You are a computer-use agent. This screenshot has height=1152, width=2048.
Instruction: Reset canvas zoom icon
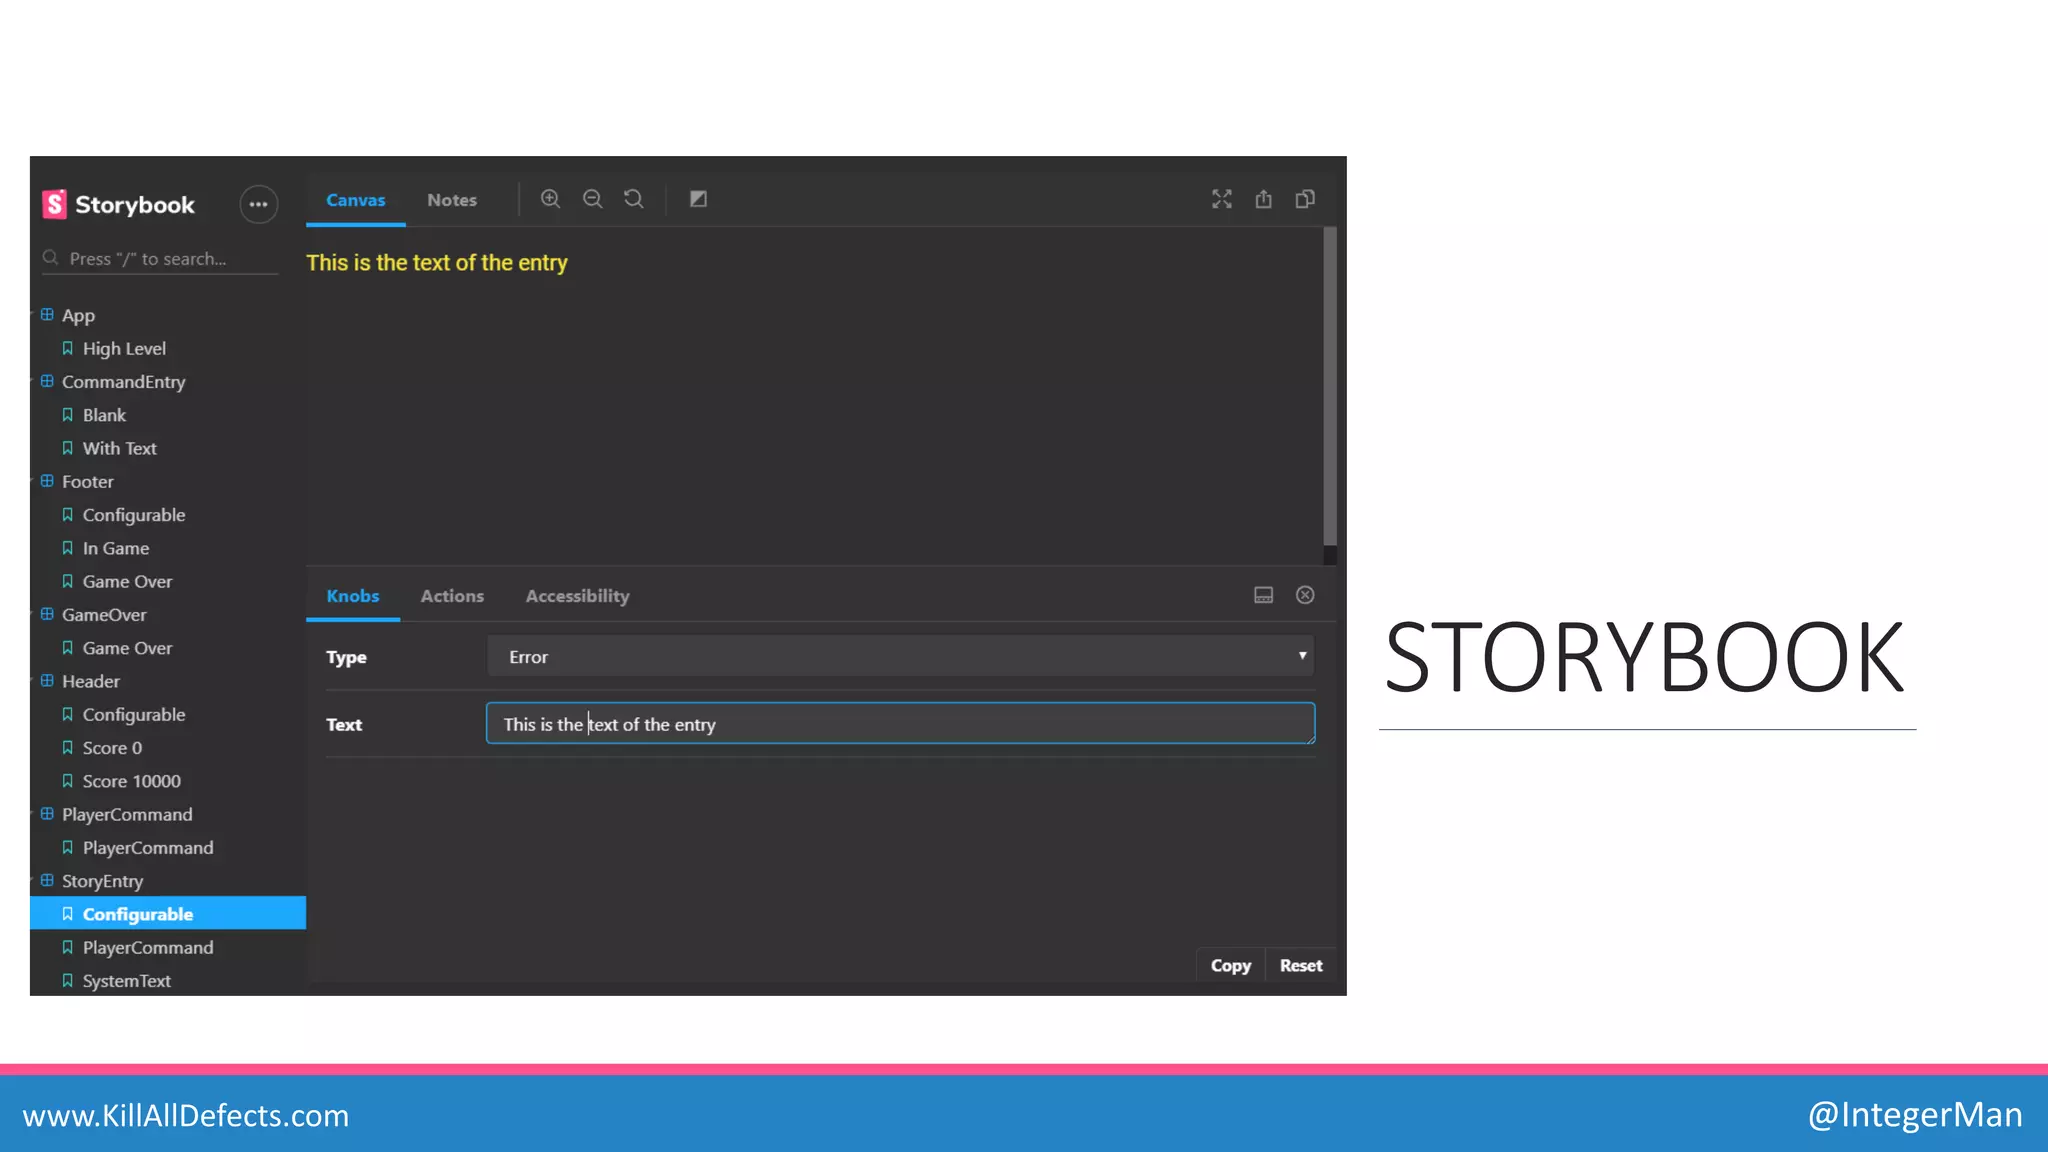(634, 199)
